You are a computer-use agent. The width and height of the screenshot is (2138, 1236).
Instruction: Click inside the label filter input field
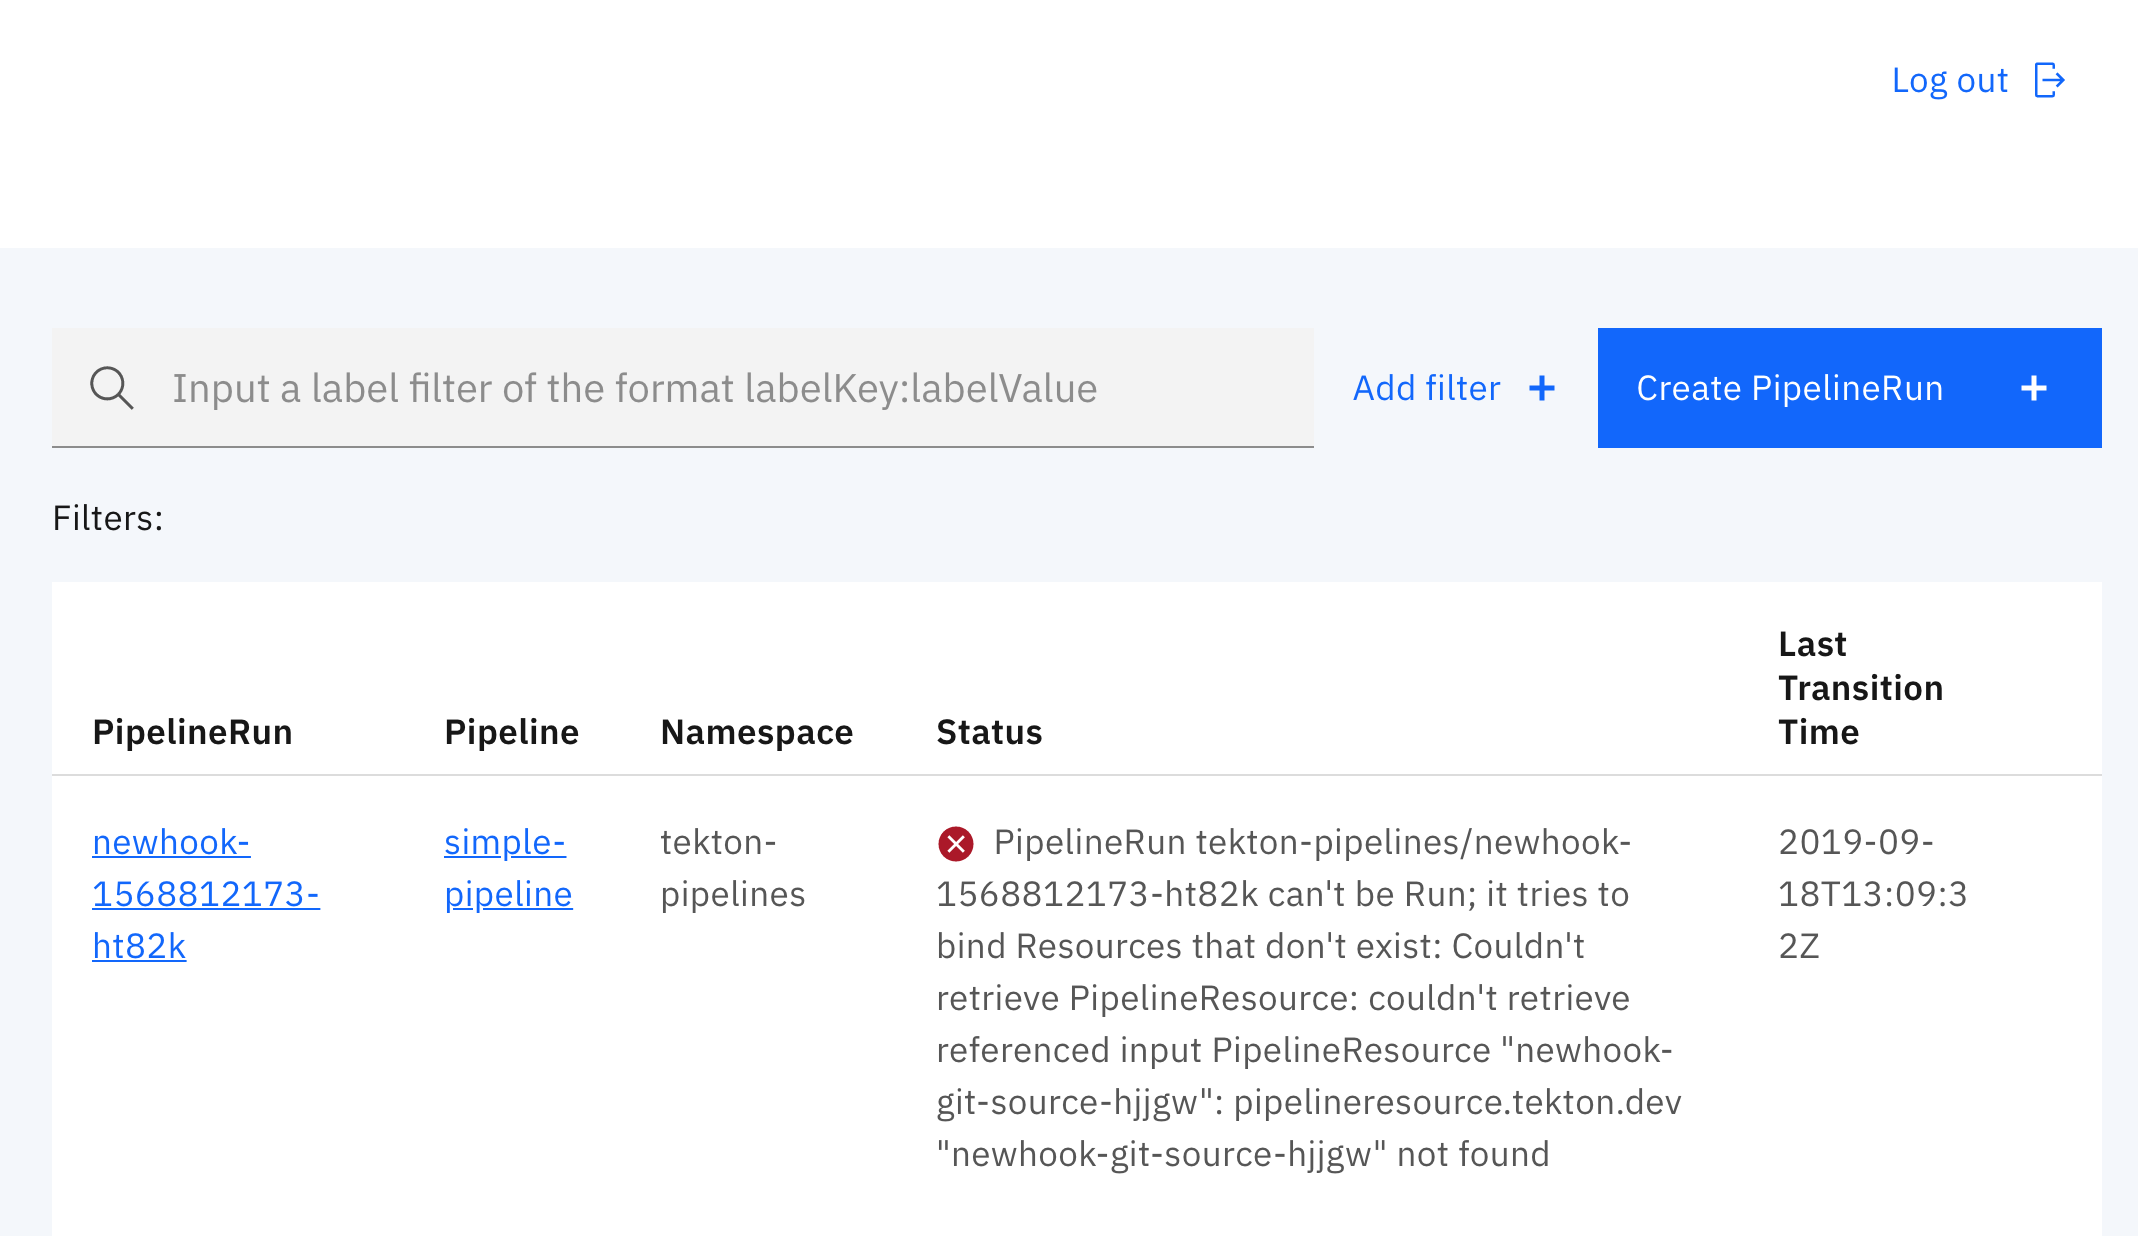[x=700, y=388]
